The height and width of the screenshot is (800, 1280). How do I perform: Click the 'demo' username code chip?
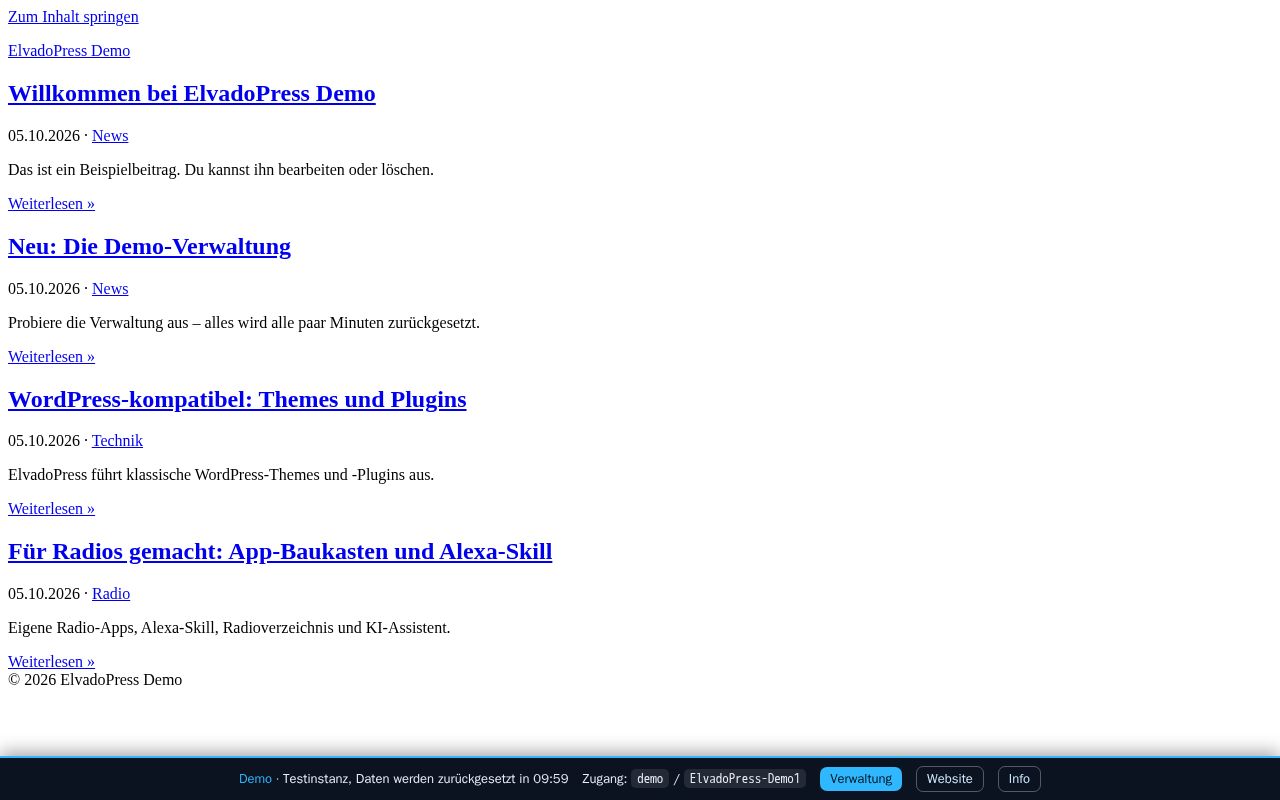[x=650, y=779]
